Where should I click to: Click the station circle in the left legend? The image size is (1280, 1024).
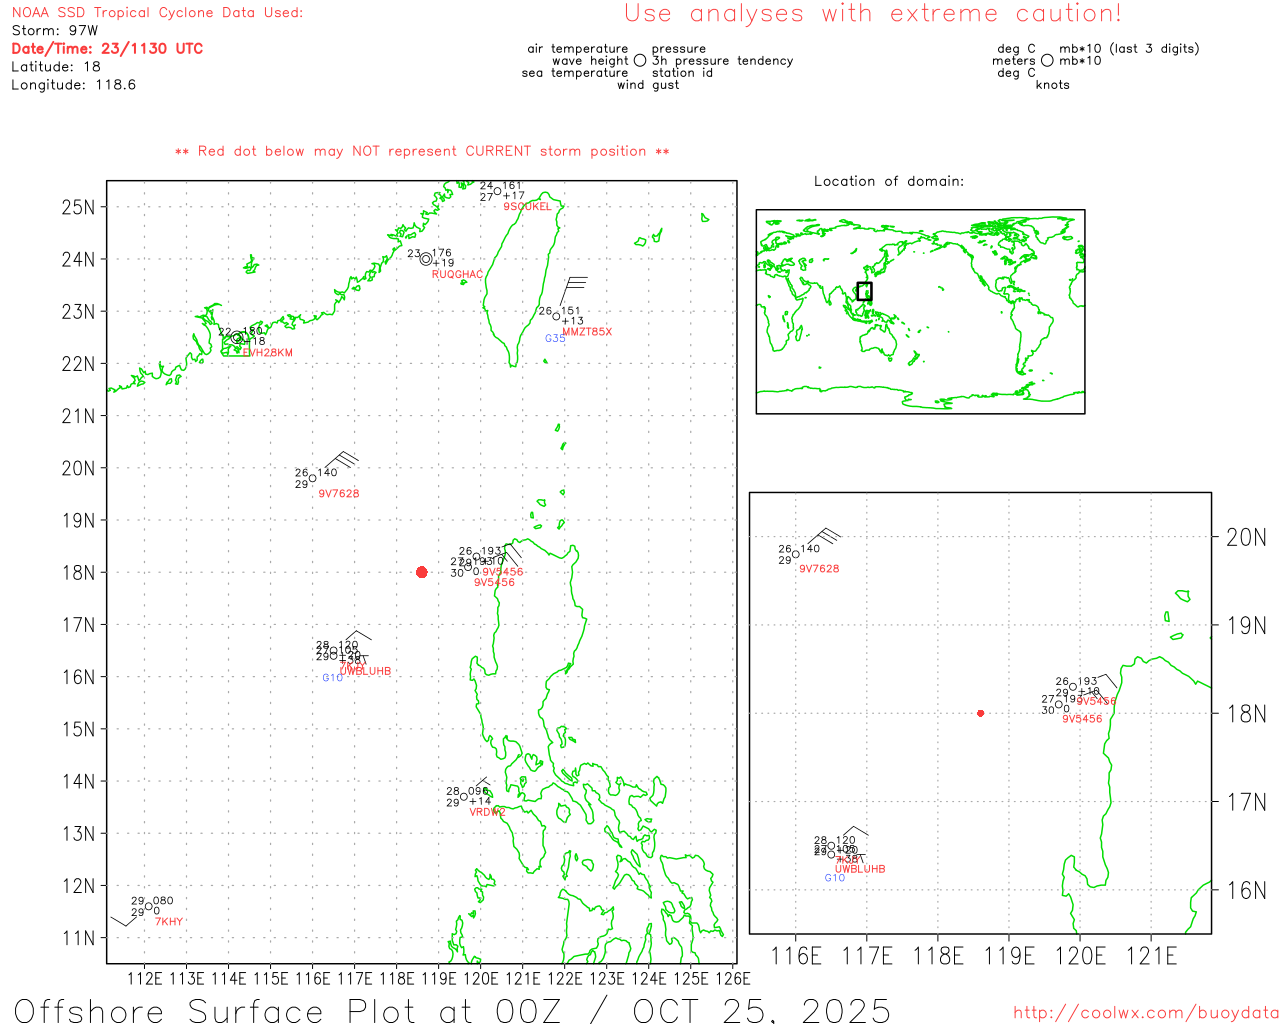(x=640, y=61)
